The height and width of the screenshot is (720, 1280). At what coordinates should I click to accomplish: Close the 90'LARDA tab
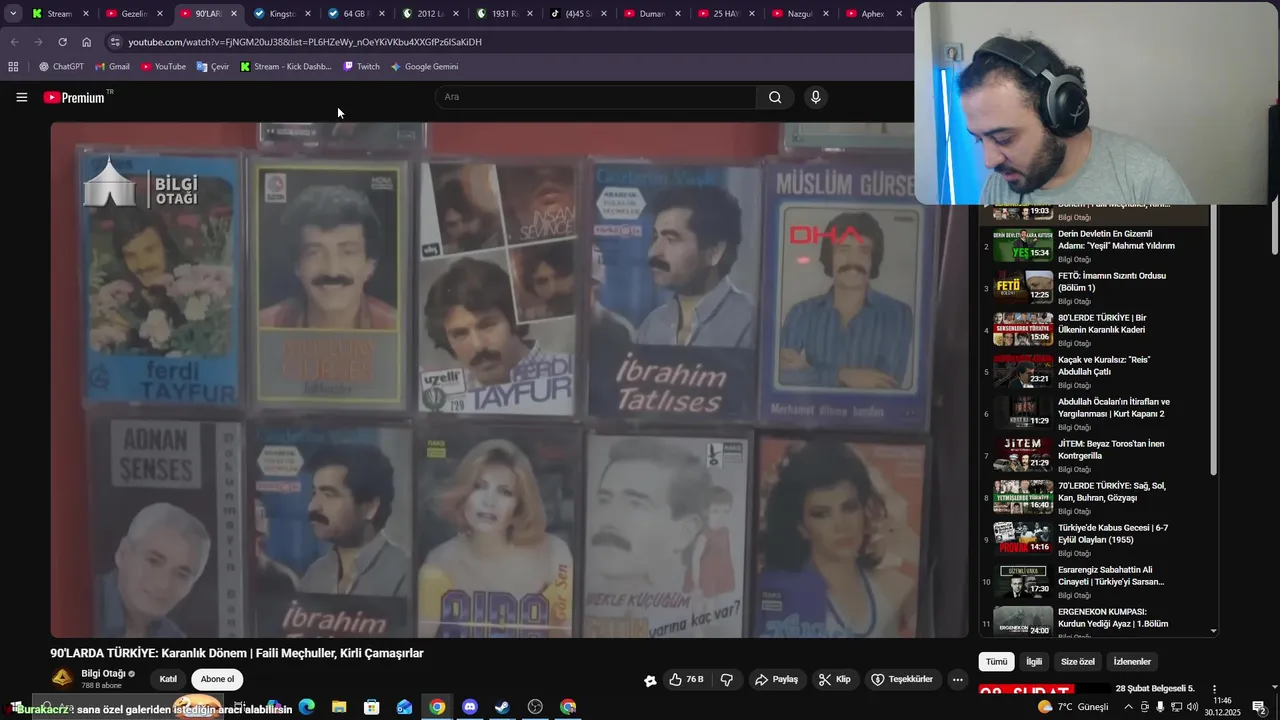(234, 14)
